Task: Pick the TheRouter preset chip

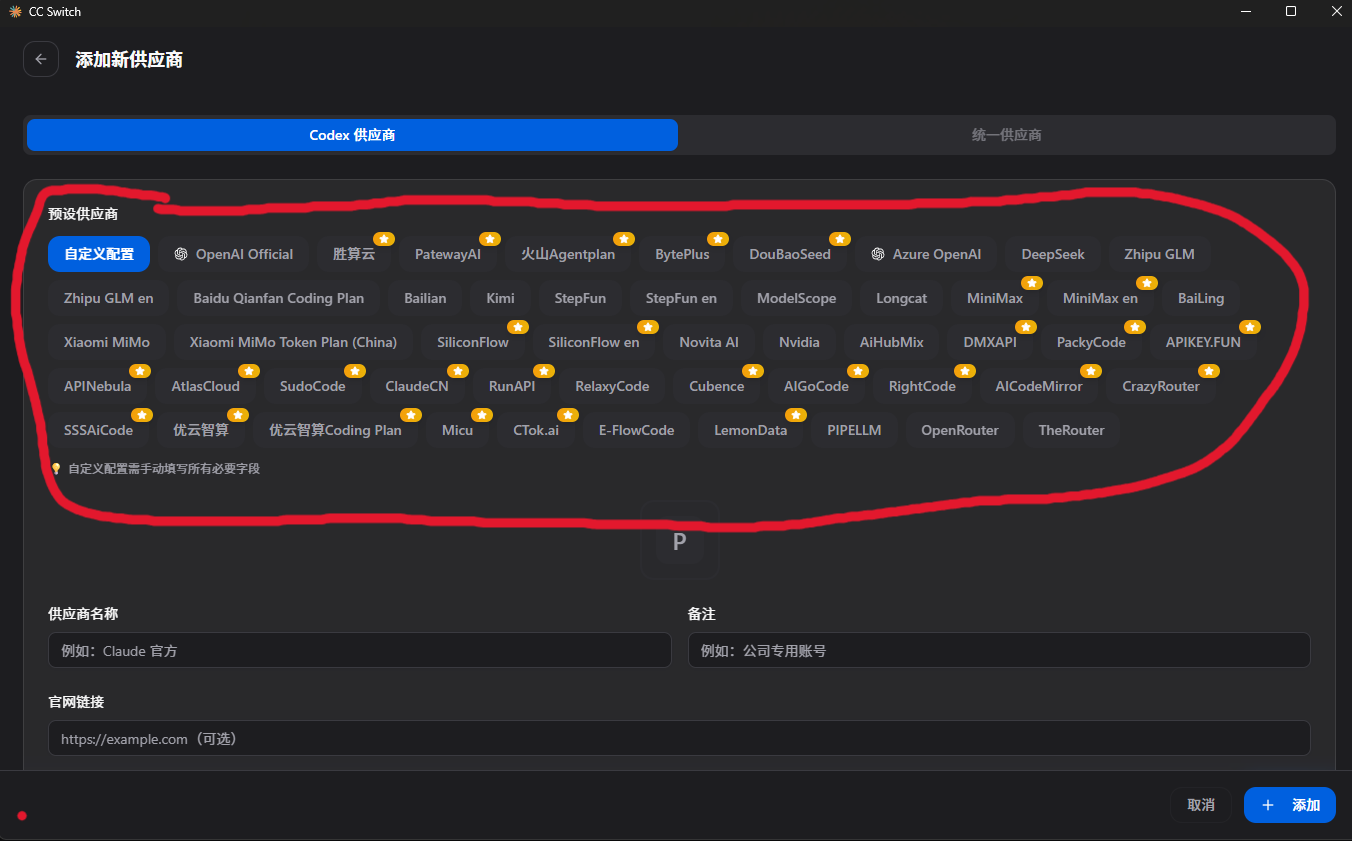Action: point(1071,430)
